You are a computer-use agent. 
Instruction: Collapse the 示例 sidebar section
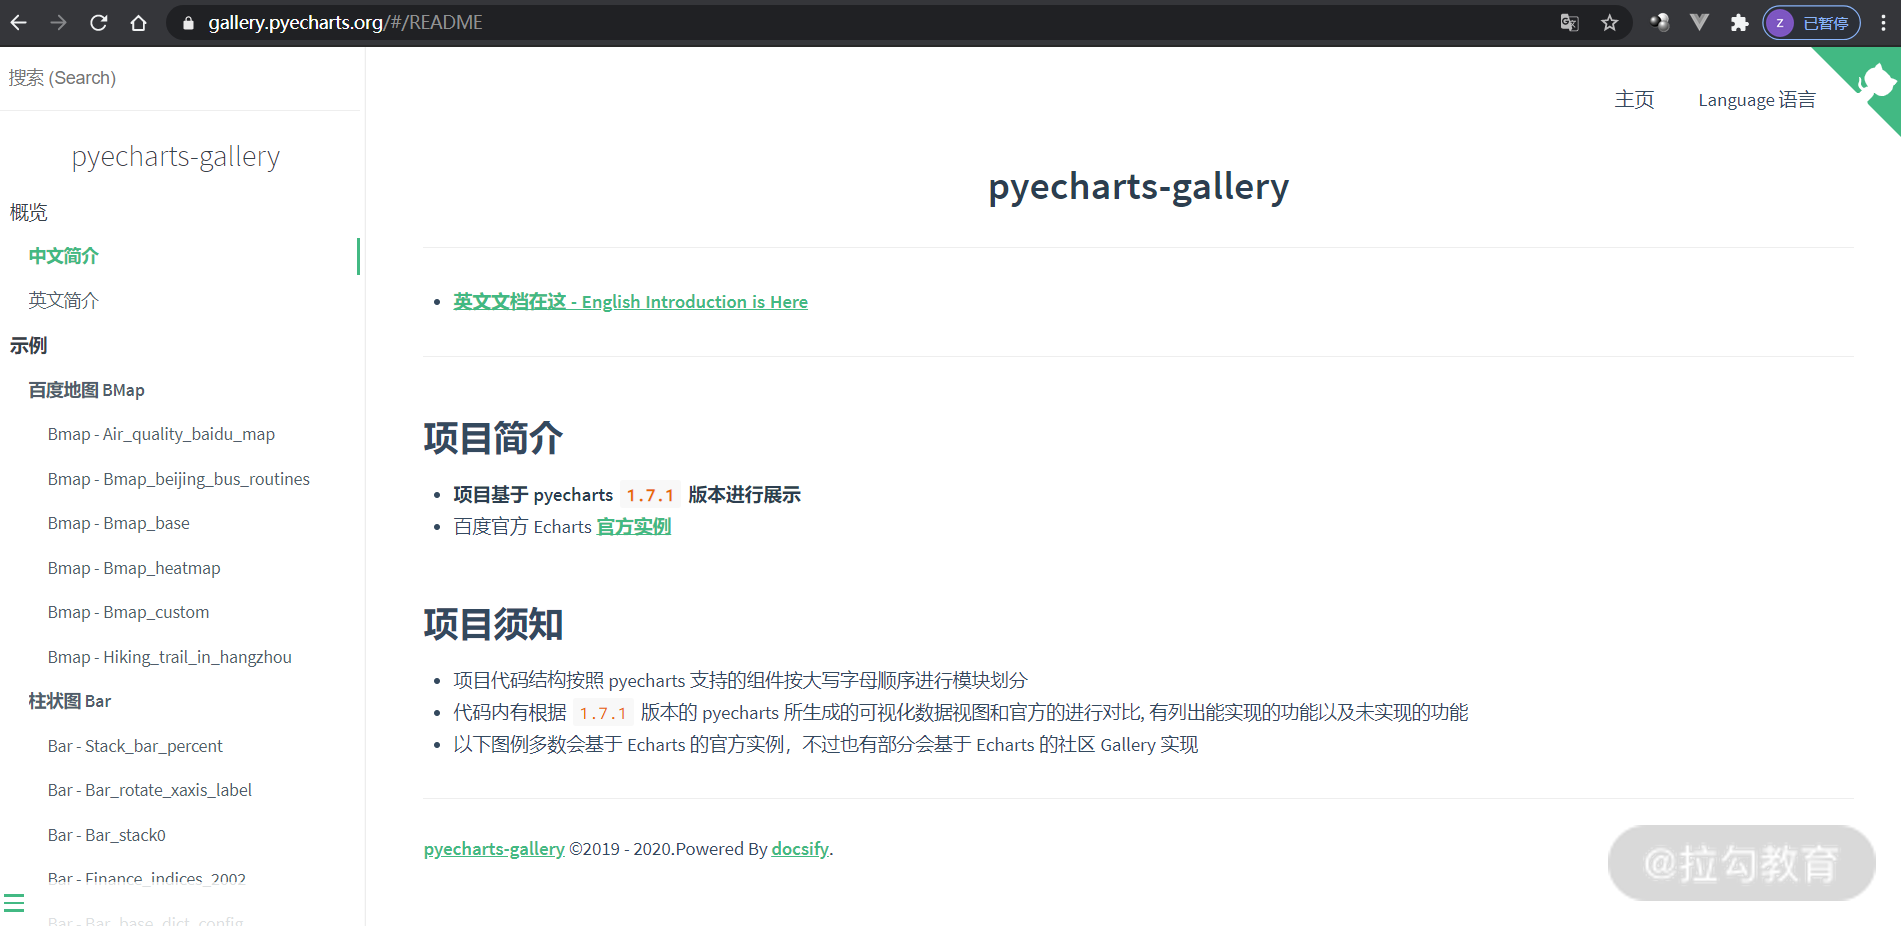28,346
